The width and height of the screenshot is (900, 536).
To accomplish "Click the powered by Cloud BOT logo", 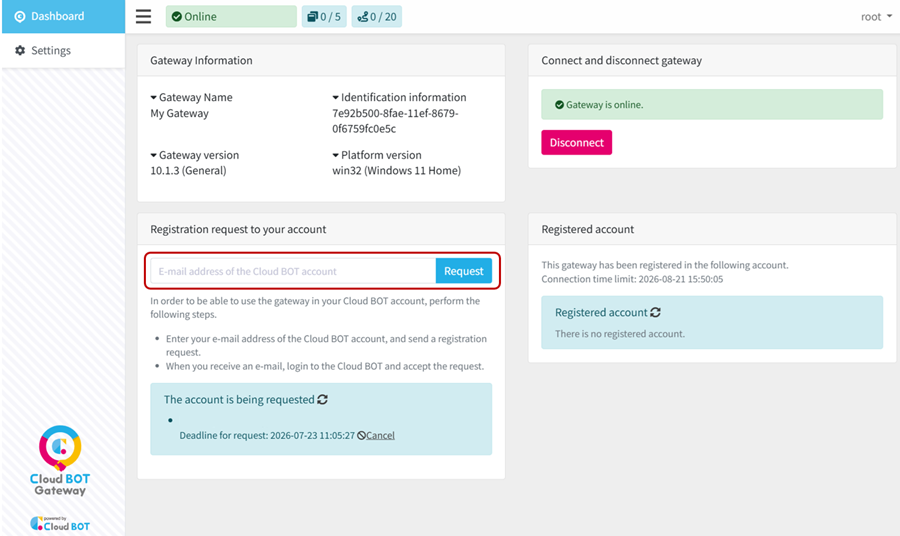I will click(60, 523).
